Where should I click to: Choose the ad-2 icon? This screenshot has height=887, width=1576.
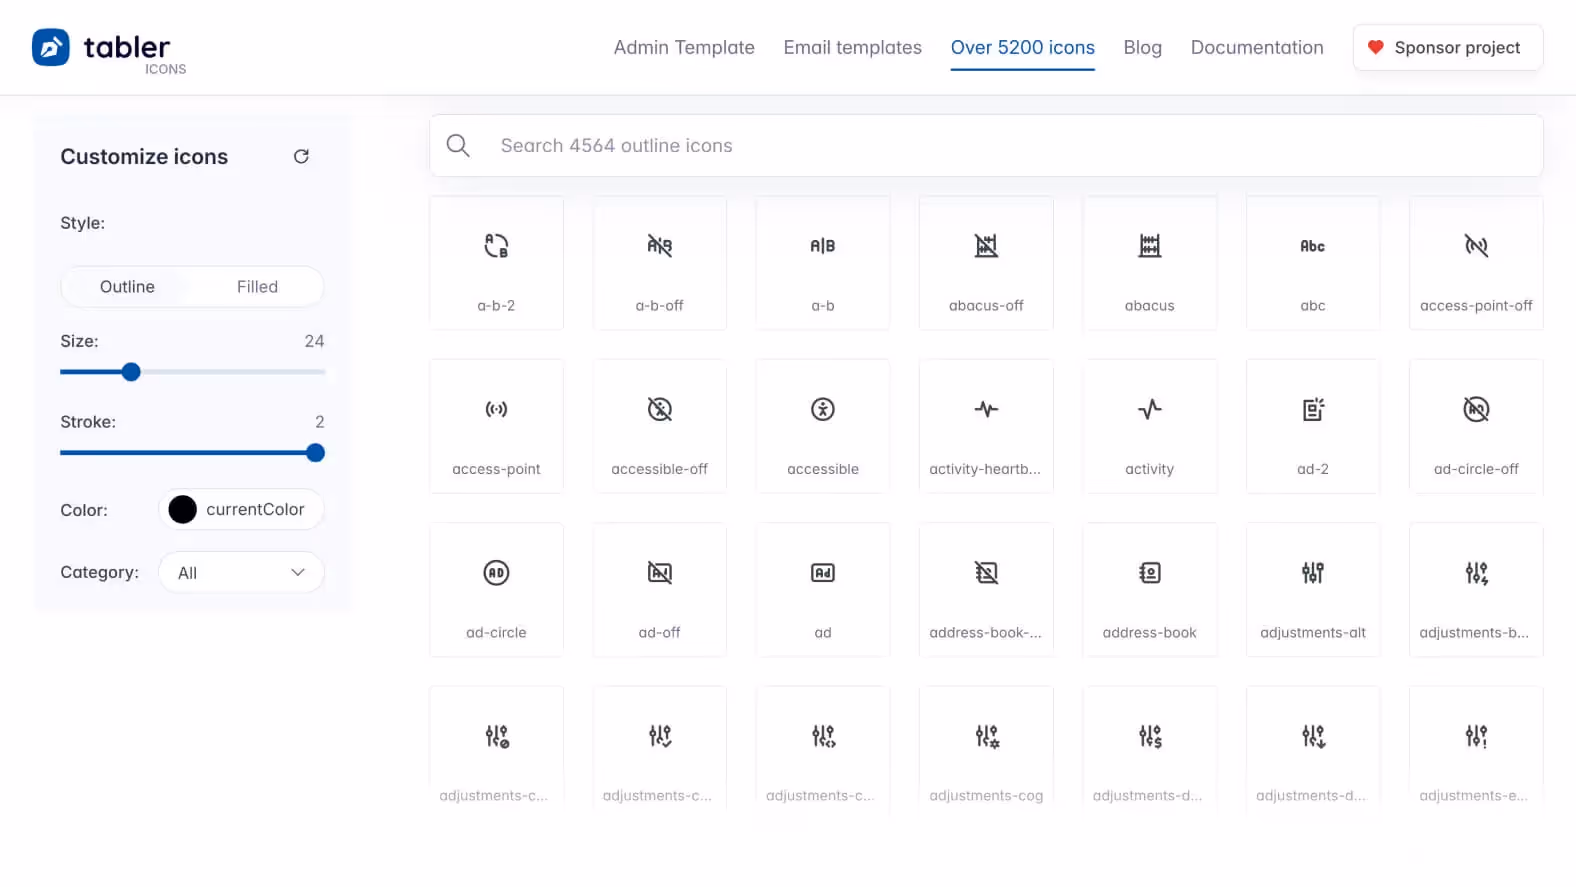[1313, 426]
